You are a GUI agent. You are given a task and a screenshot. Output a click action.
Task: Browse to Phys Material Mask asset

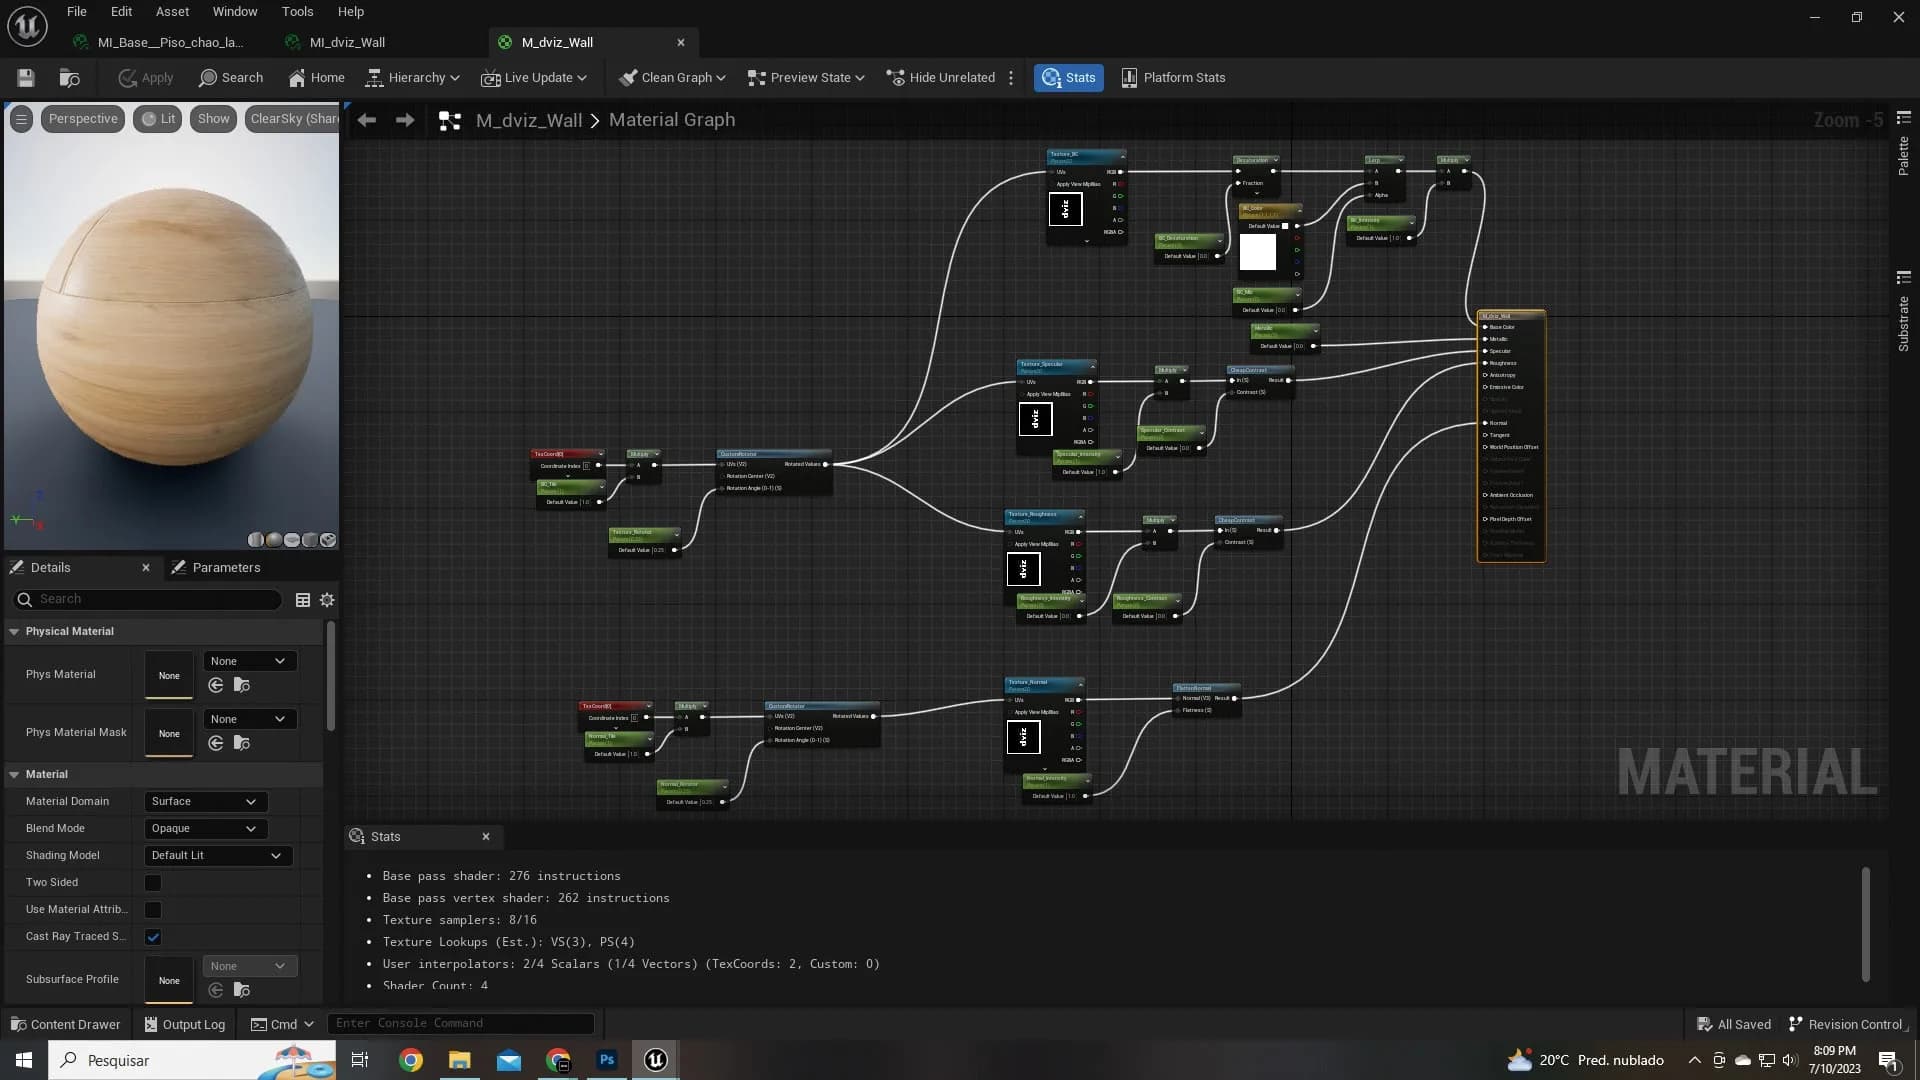tap(241, 743)
